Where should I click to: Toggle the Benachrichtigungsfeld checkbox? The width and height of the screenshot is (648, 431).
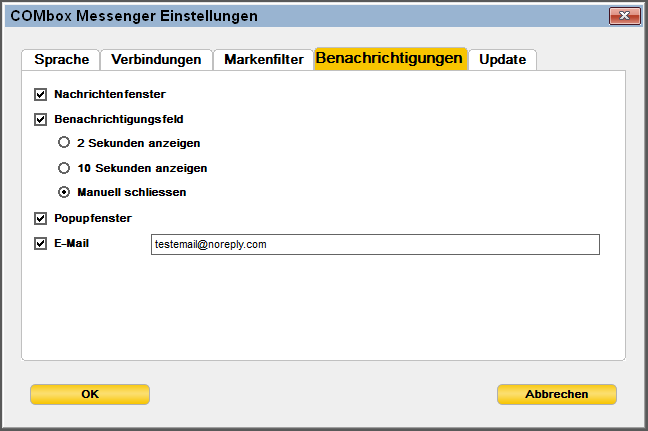point(40,119)
